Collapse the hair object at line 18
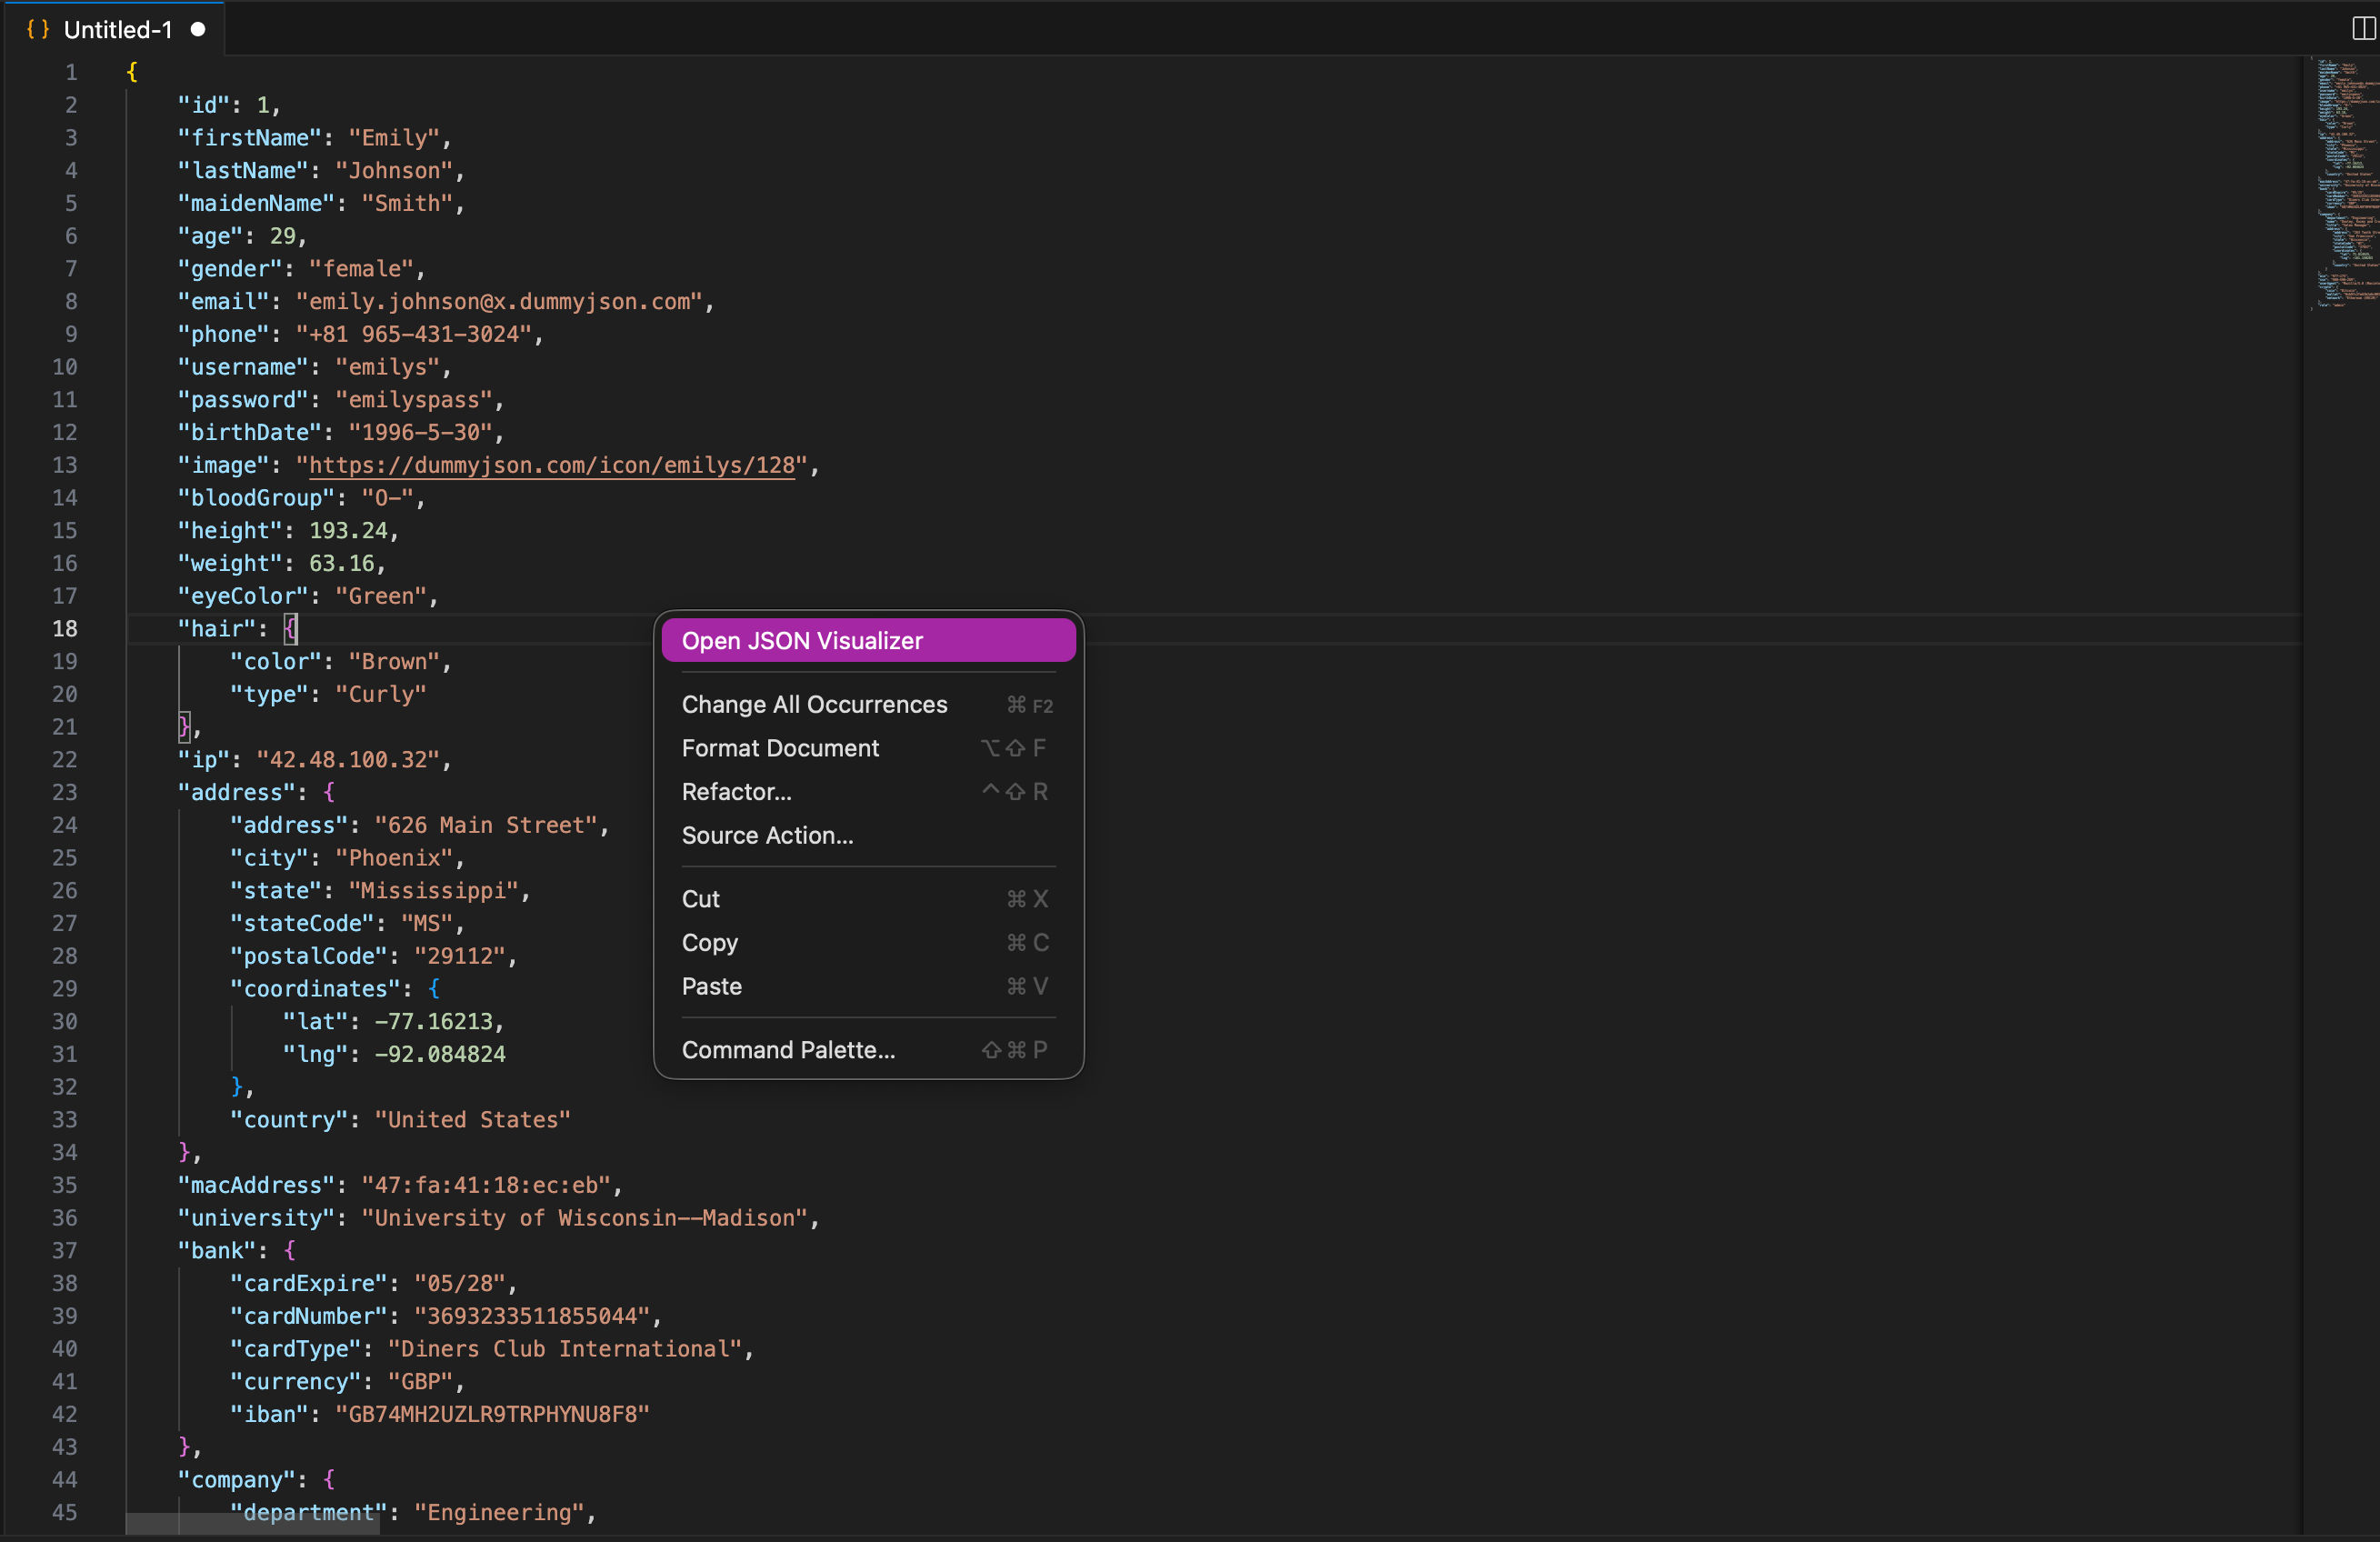The height and width of the screenshot is (1542, 2380). pyautogui.click(x=105, y=628)
